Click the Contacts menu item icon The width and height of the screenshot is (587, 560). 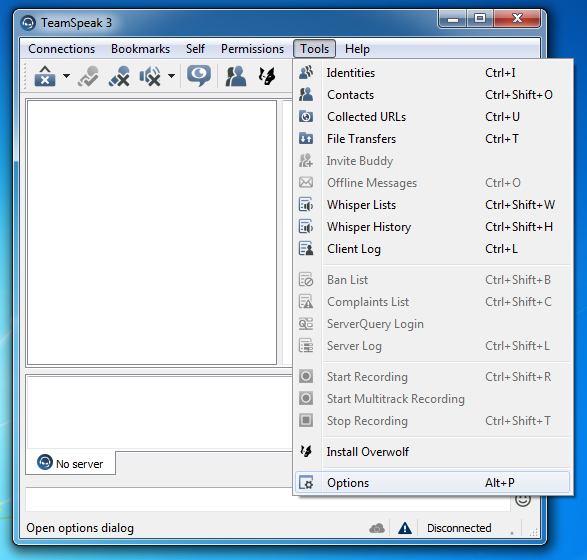[x=306, y=94]
